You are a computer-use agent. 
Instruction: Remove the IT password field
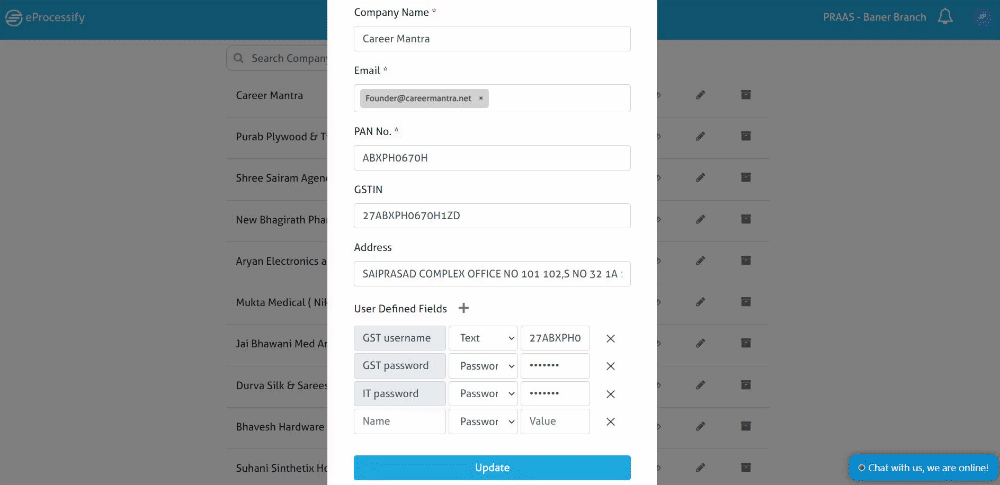610,394
